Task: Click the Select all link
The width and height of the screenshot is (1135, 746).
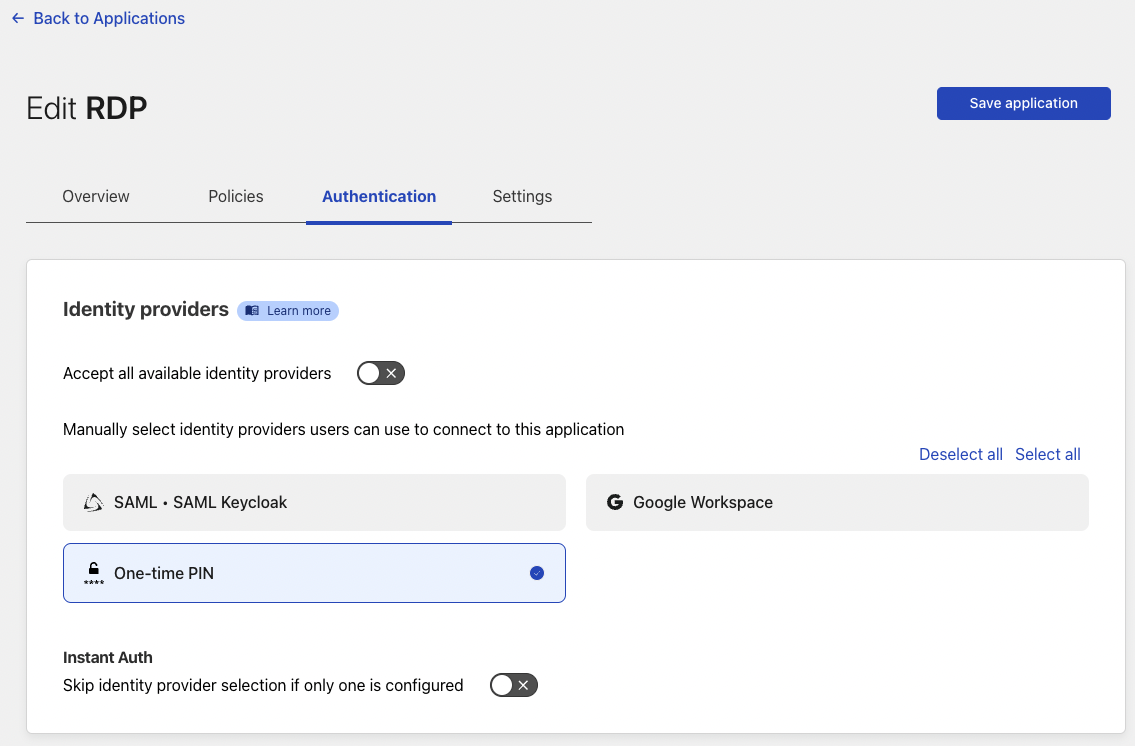Action: coord(1047,454)
